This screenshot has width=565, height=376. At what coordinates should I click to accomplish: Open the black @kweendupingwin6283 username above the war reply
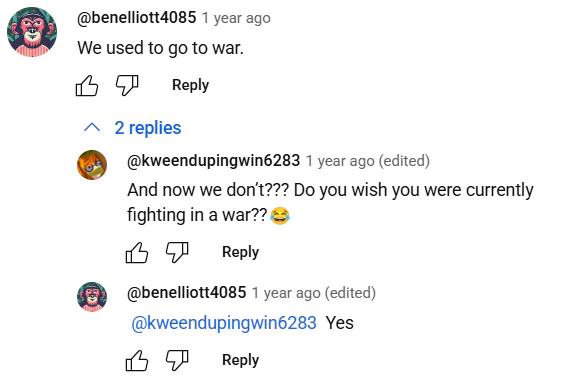click(x=214, y=160)
